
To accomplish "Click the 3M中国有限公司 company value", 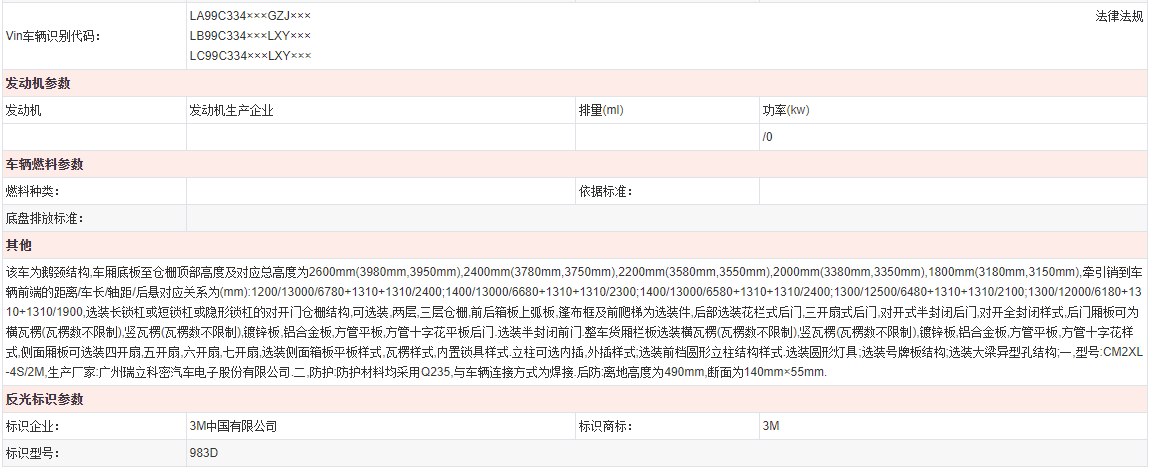I will point(233,426).
